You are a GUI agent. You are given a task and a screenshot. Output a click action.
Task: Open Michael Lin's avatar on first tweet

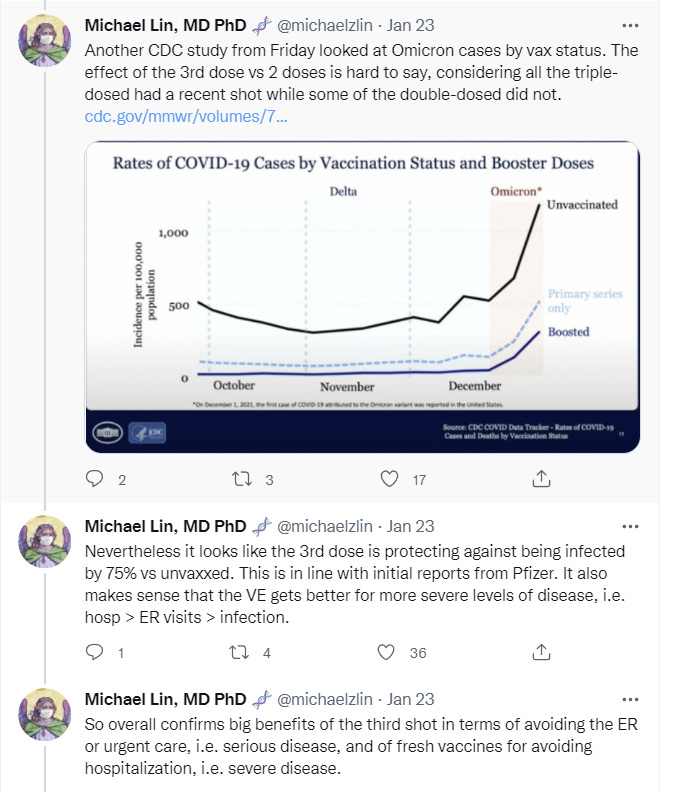click(44, 40)
